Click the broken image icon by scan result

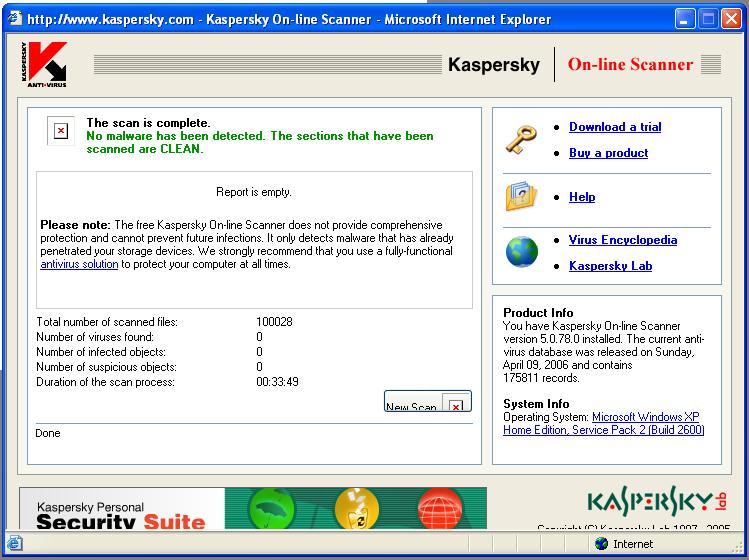click(61, 130)
